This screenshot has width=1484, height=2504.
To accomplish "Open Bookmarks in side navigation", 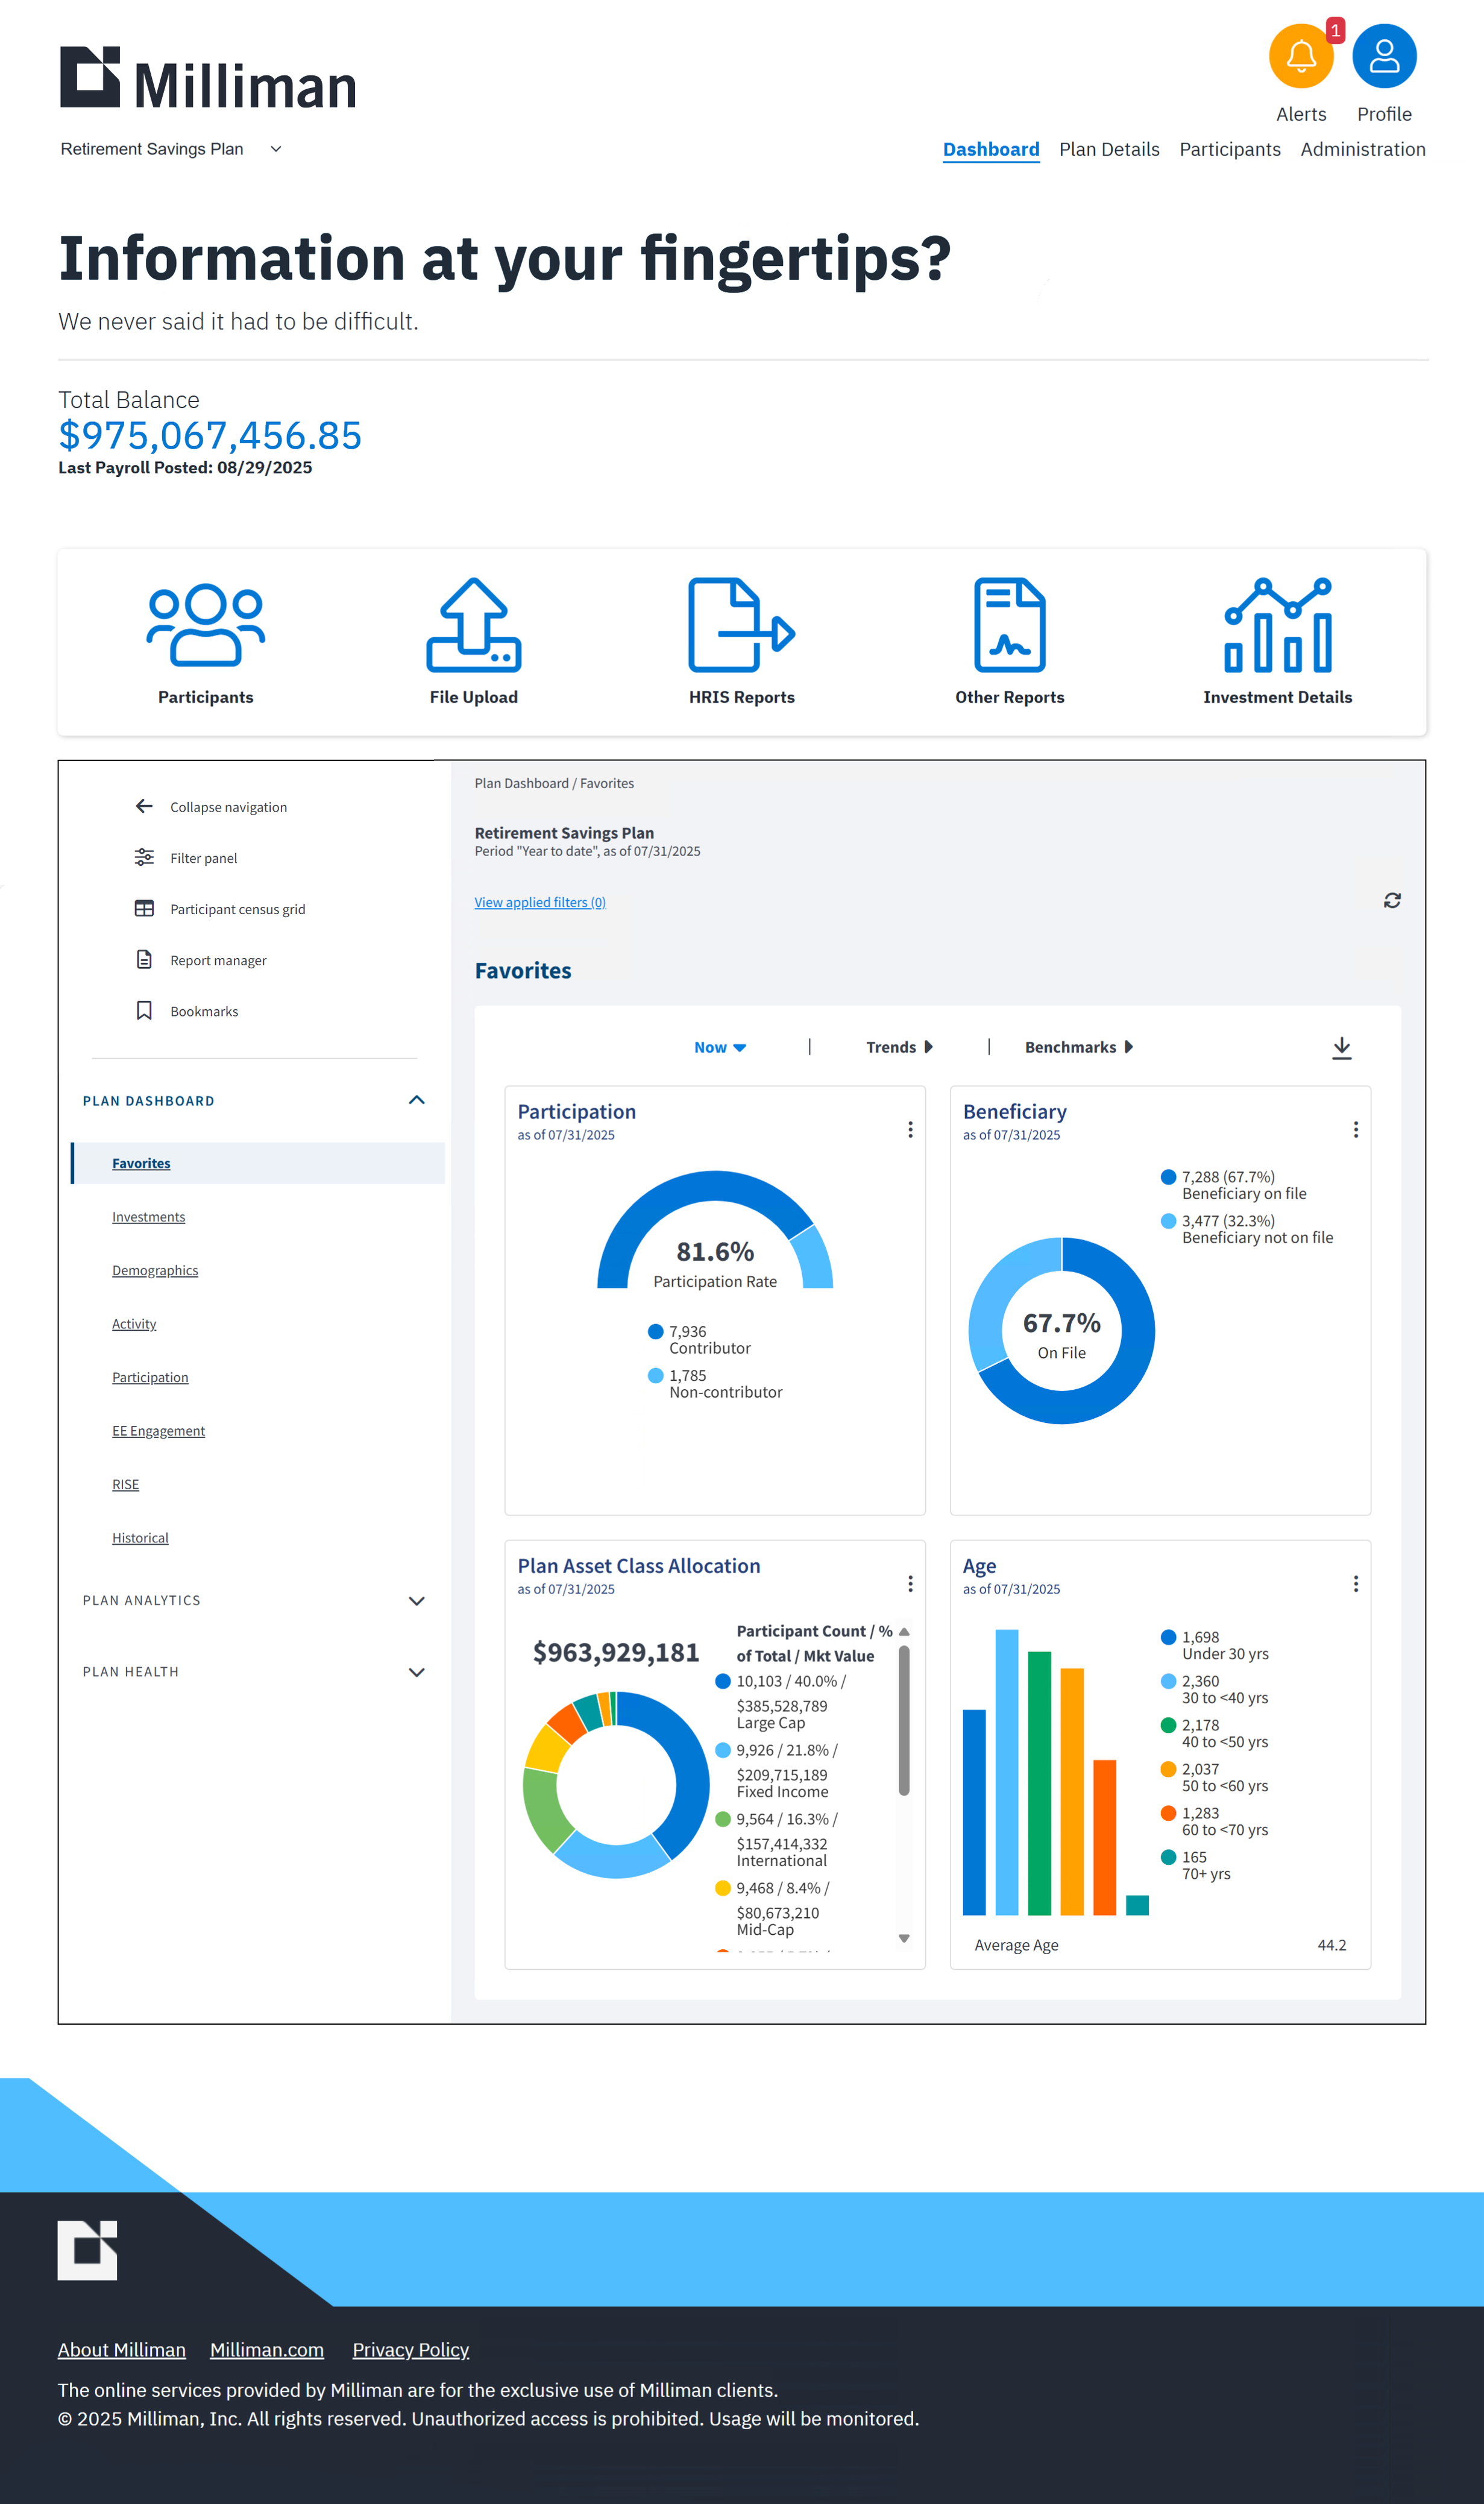I will 203,1011.
